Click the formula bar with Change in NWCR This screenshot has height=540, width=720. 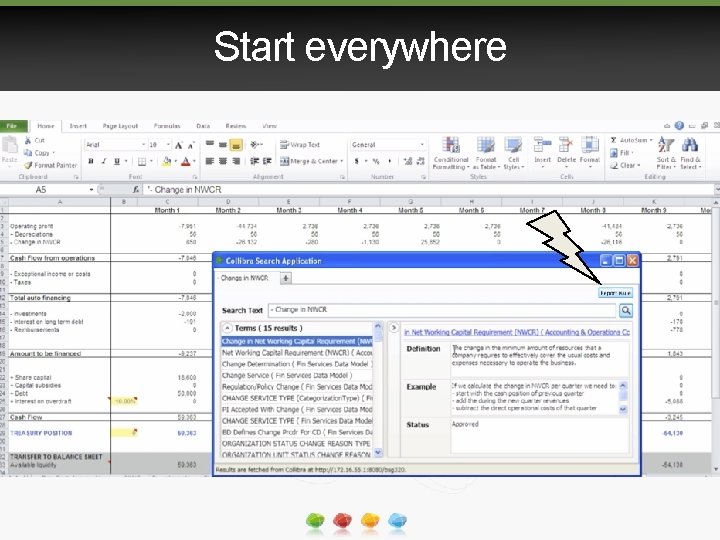[427, 190]
